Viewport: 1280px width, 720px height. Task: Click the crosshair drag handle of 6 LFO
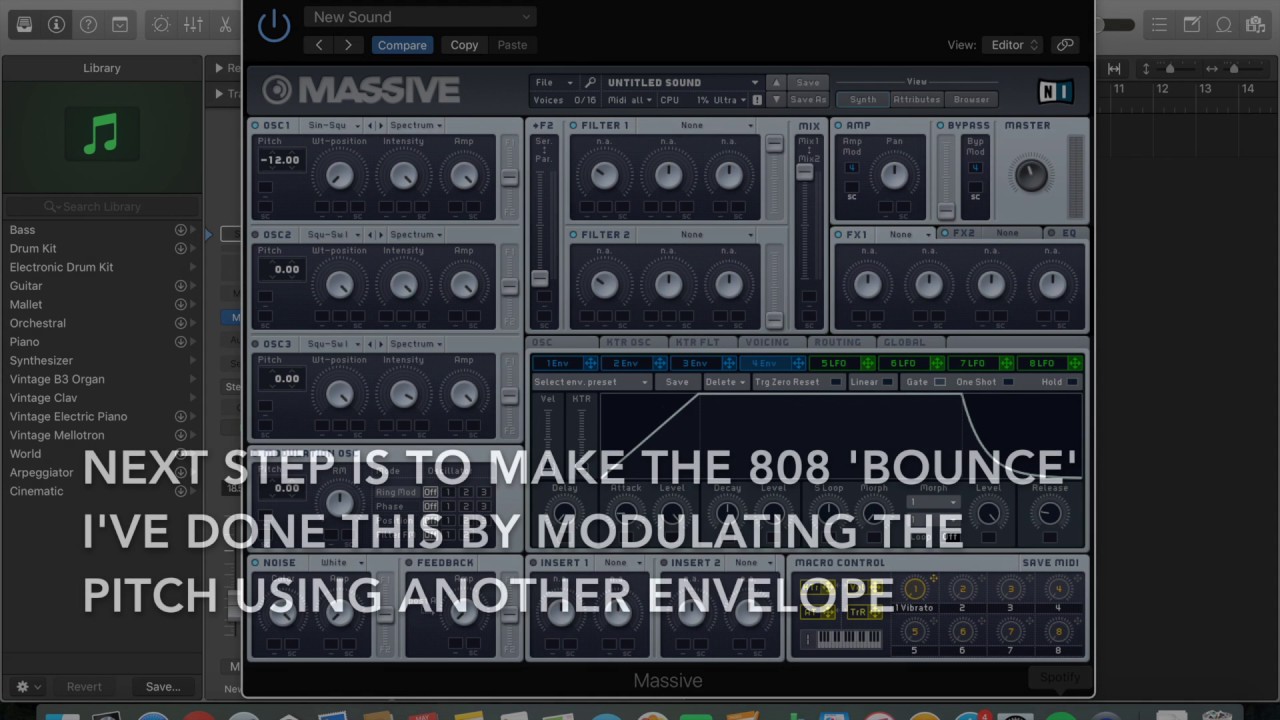tap(937, 364)
